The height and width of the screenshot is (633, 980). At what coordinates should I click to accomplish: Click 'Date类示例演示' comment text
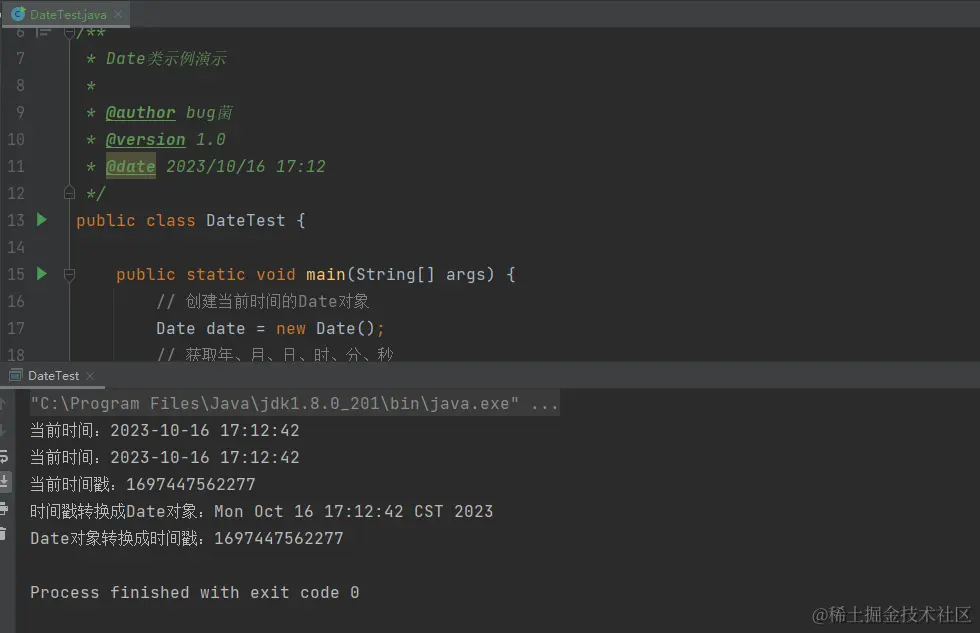pyautogui.click(x=166, y=59)
